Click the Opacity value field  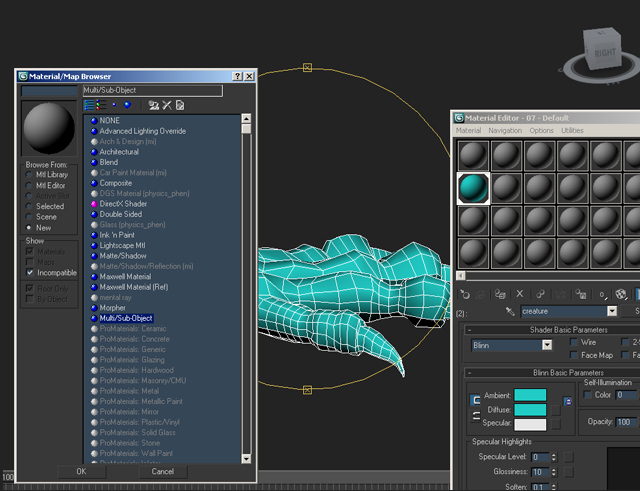click(x=627, y=422)
